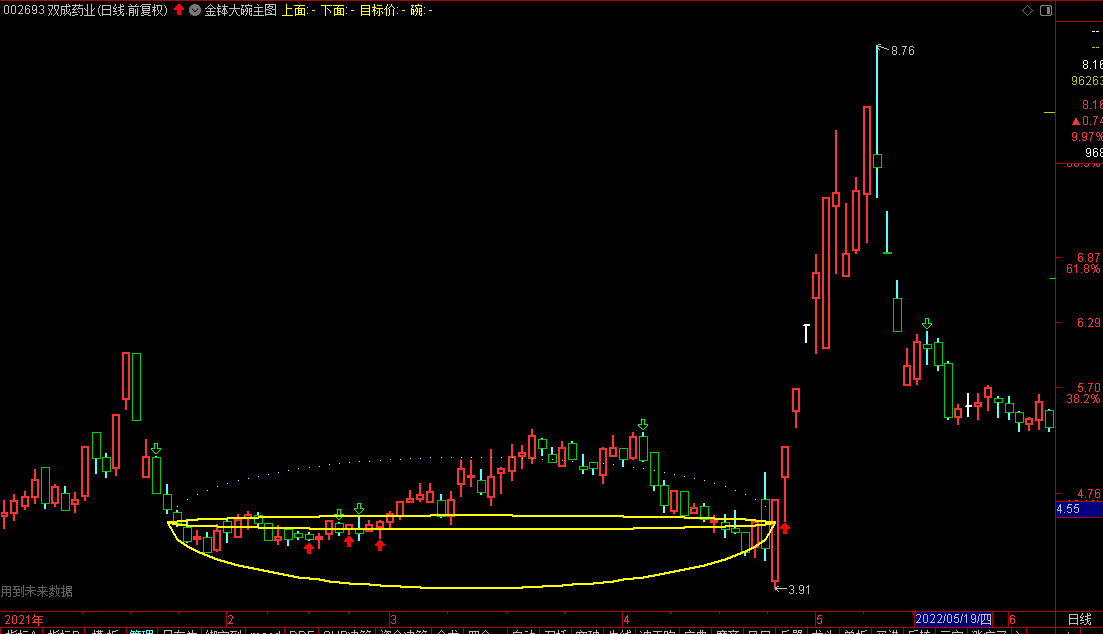Click the 金钵大碗主图 indicator name
Screen dimensions: 1103x634
(x=241, y=10)
